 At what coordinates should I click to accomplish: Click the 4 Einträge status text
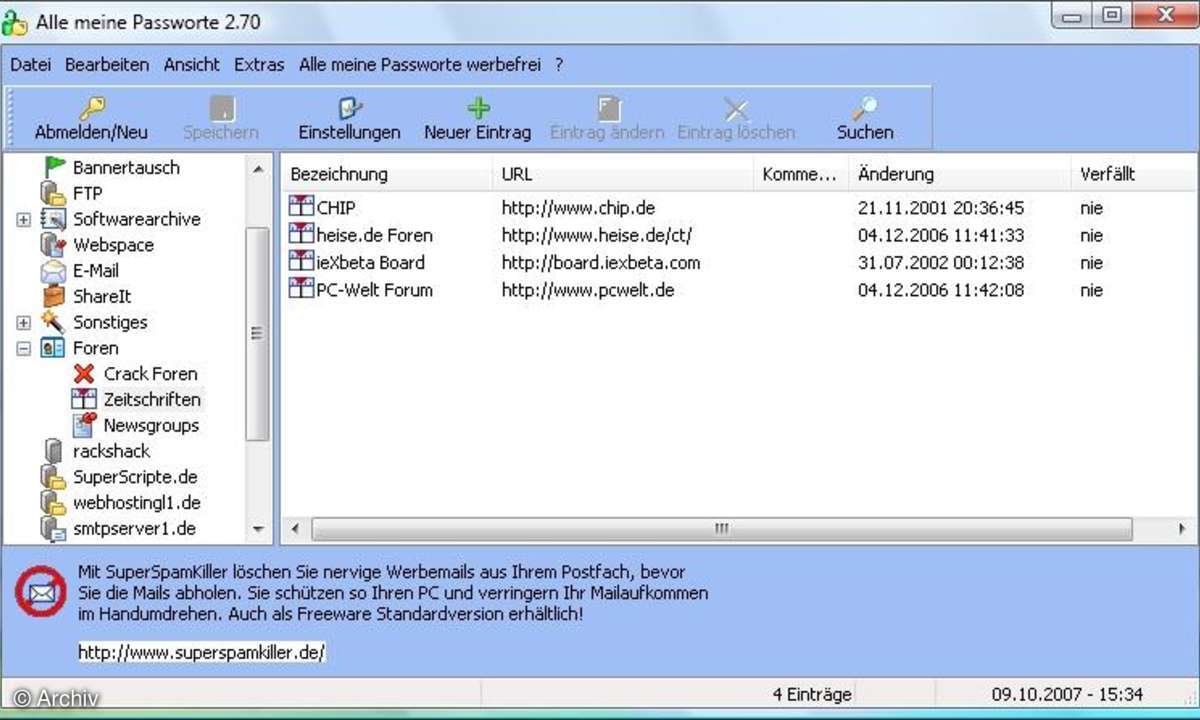(x=812, y=694)
